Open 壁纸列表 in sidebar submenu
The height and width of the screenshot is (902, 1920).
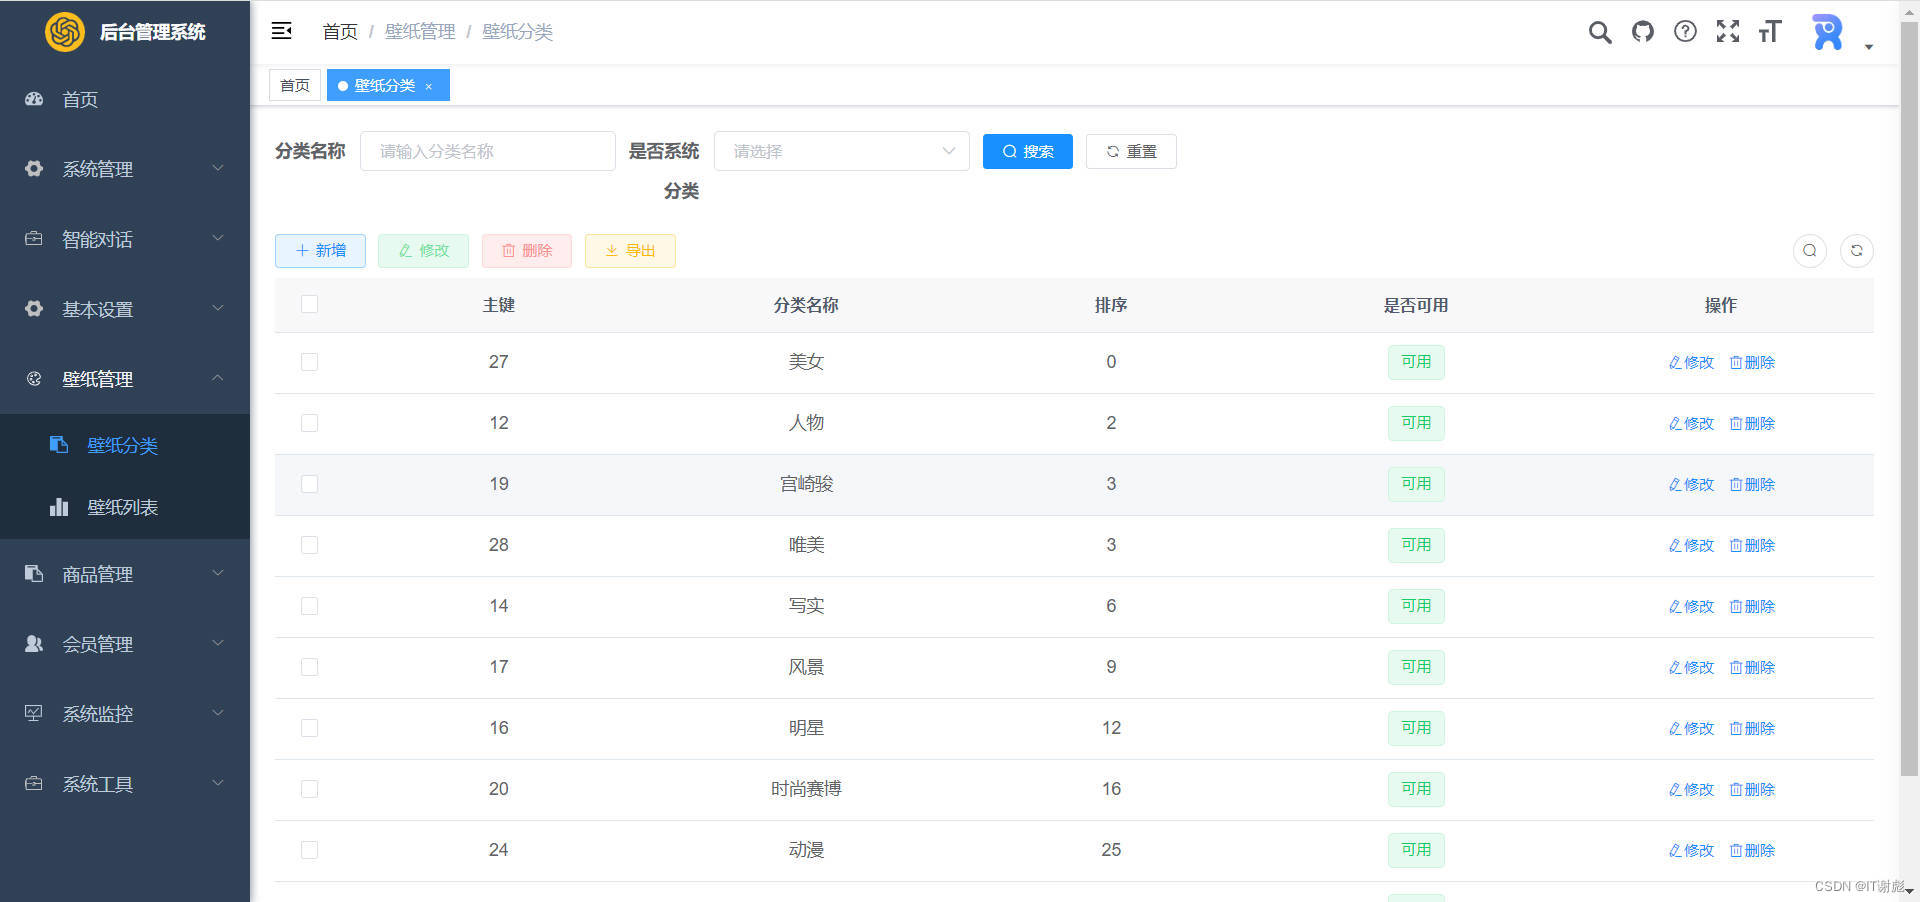tap(125, 507)
